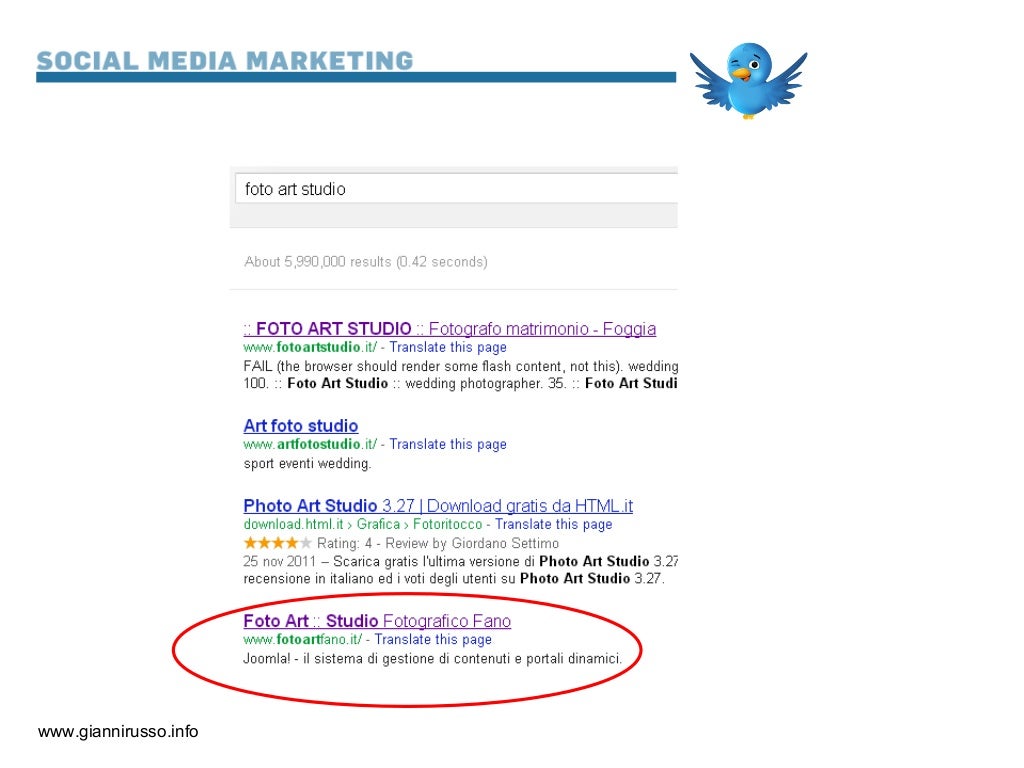Click 'Translate this page' beside download.html.it breadcrumb

tap(554, 524)
